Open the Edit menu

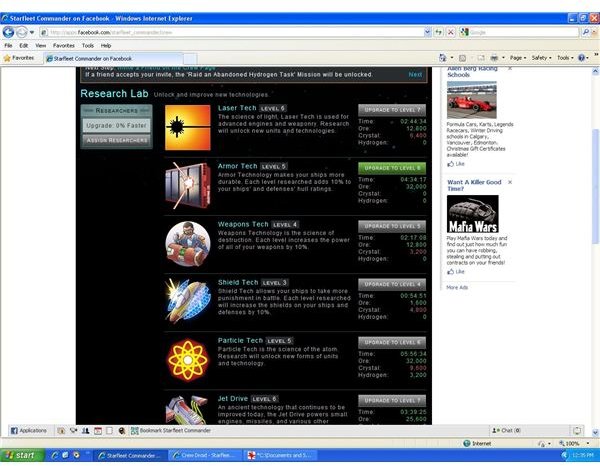(24, 46)
